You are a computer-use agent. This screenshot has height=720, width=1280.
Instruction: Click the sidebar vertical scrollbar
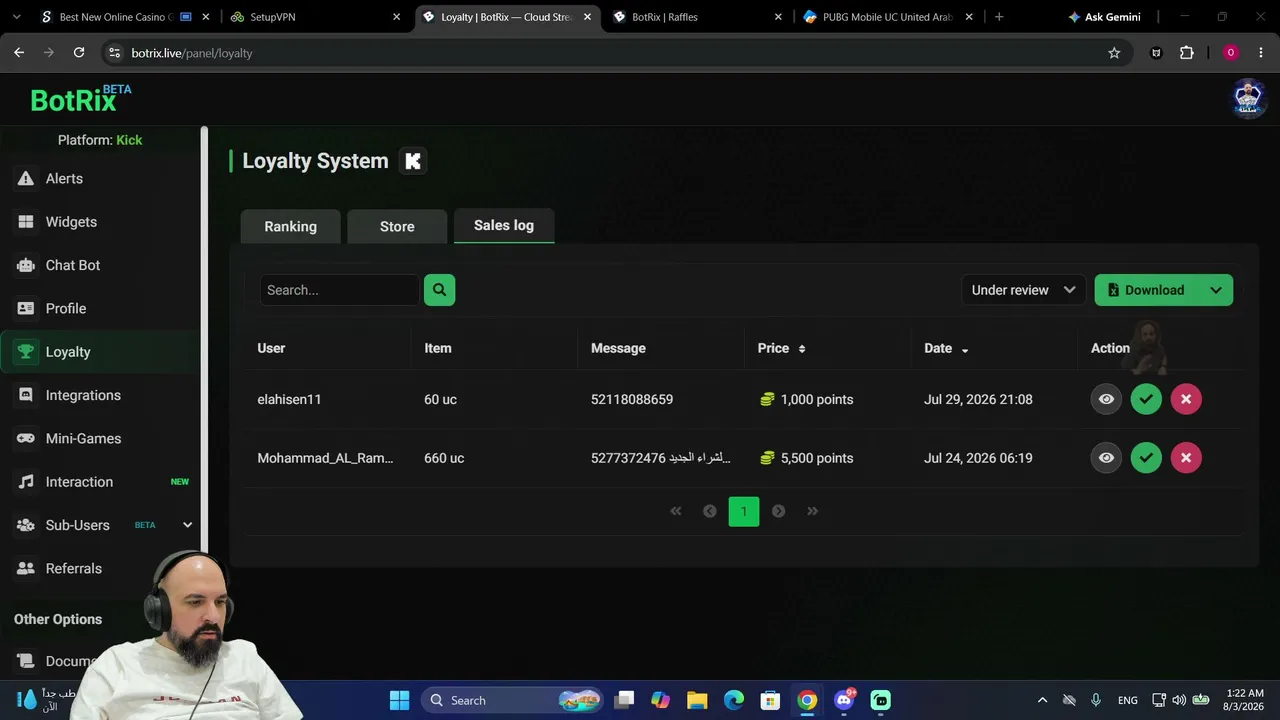tap(204, 340)
